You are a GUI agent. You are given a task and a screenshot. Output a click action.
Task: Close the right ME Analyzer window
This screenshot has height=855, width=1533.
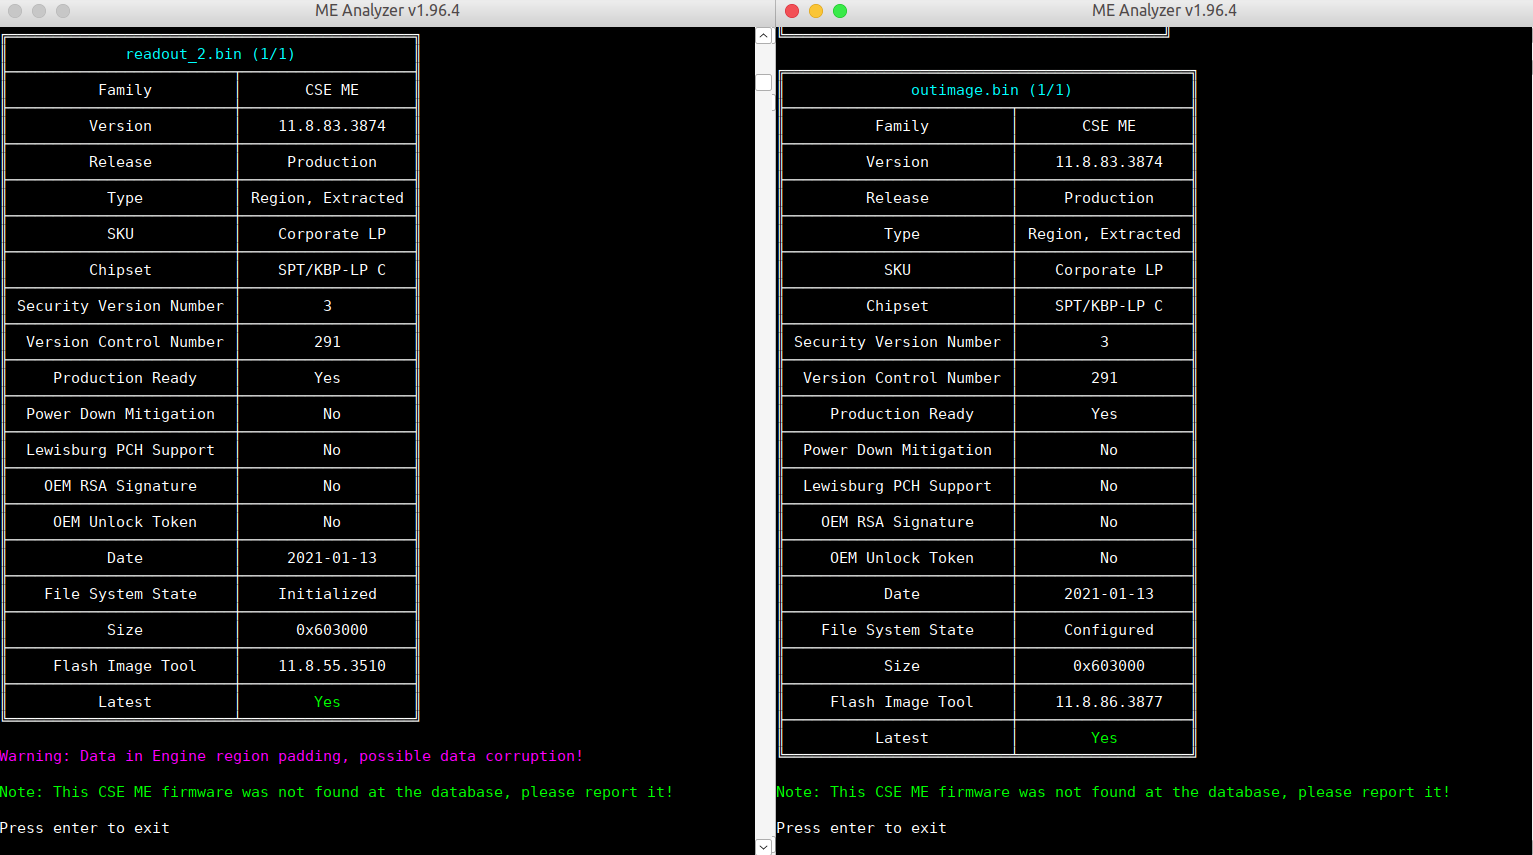click(x=792, y=11)
